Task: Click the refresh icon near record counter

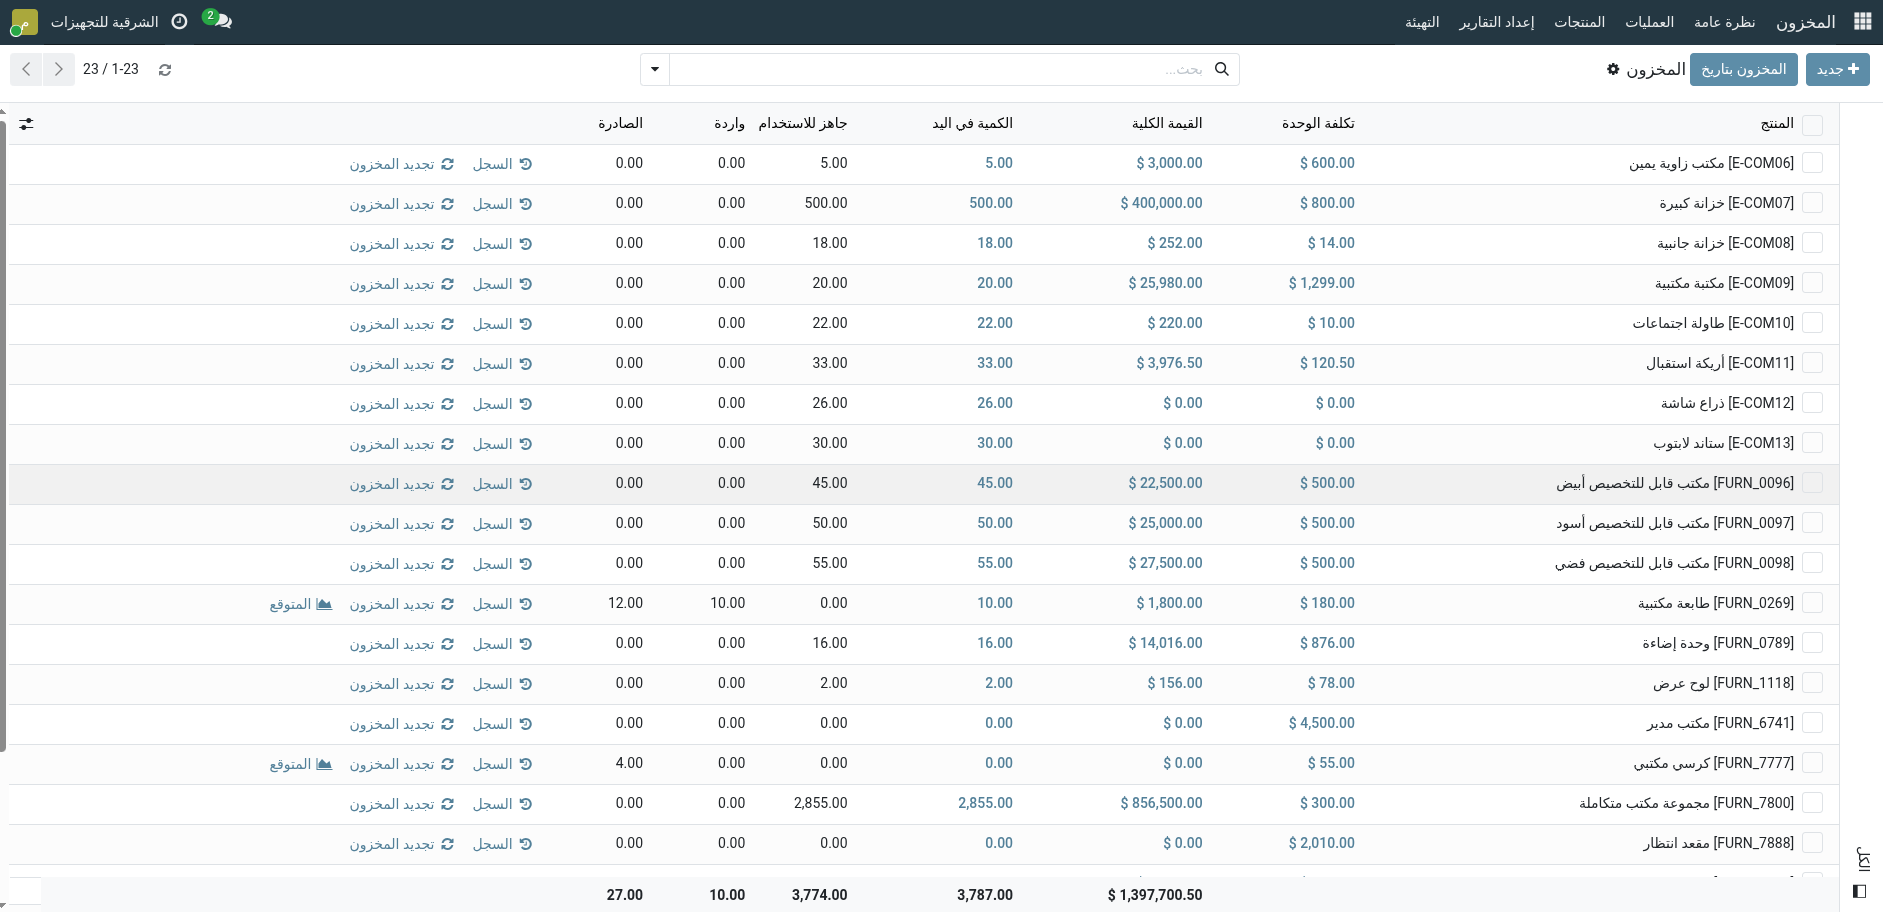Action: point(165,70)
